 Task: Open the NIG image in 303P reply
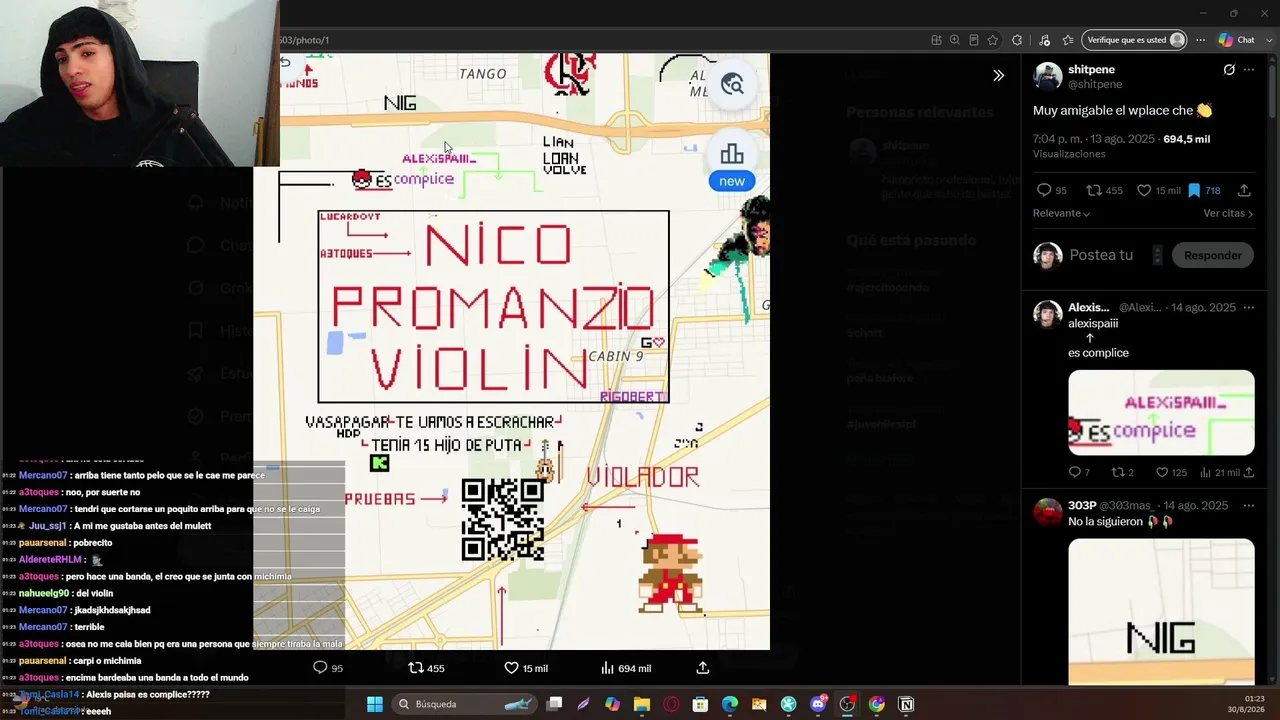pos(1161,612)
